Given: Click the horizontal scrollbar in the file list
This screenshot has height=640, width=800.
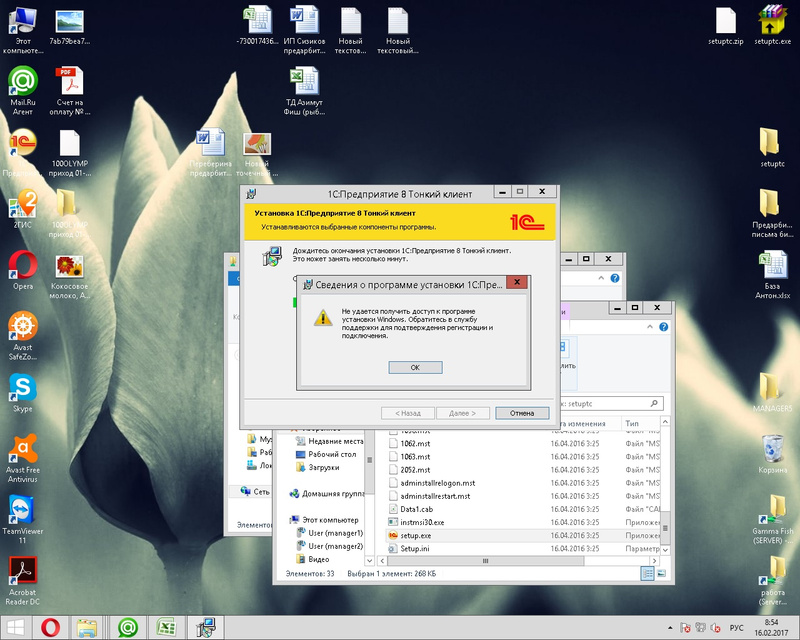Looking at the screenshot, I should tap(500, 562).
